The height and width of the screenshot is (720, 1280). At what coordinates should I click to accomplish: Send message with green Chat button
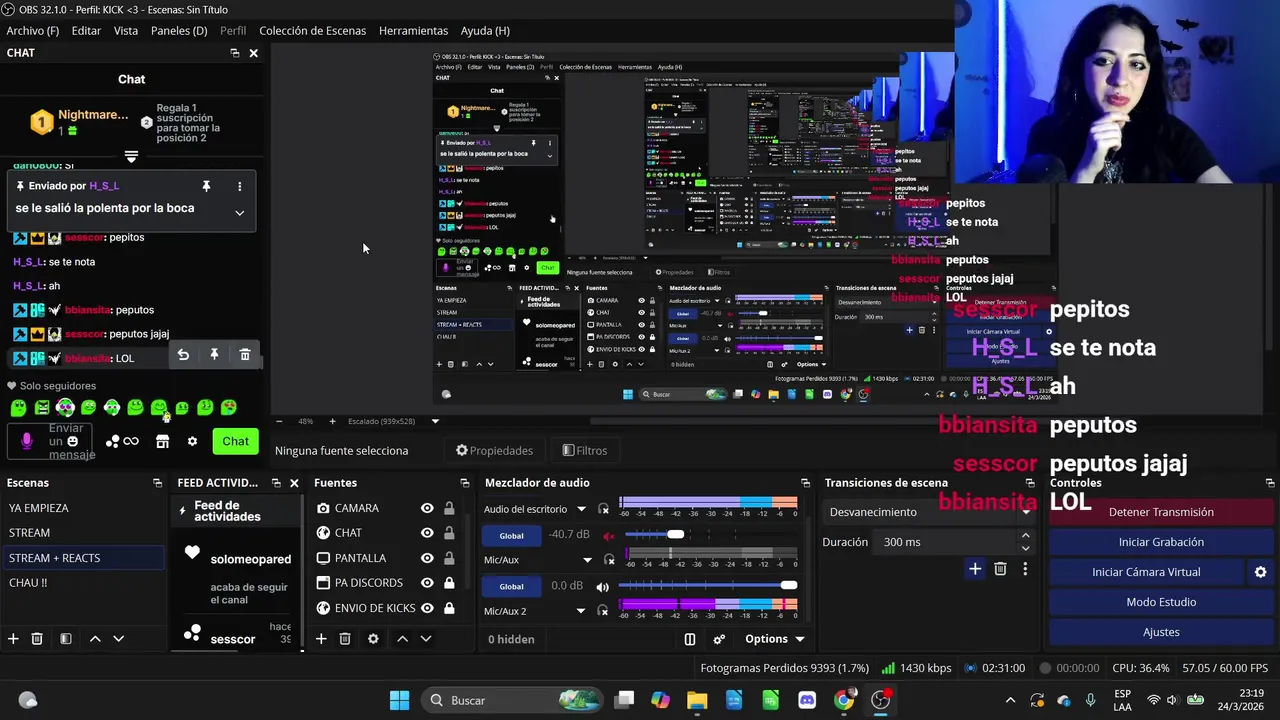coord(236,441)
